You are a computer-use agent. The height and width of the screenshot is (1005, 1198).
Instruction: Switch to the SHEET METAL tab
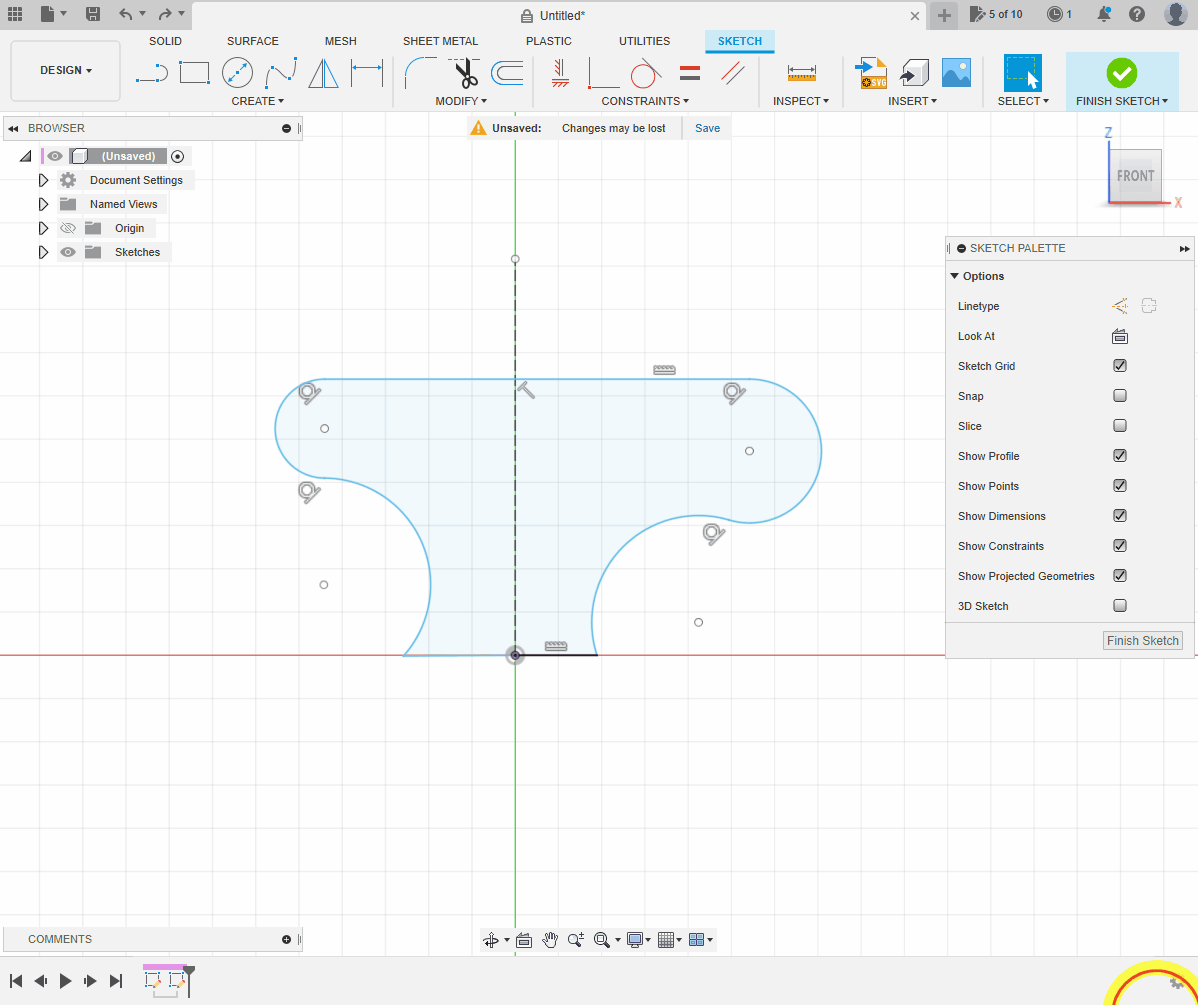coord(440,41)
